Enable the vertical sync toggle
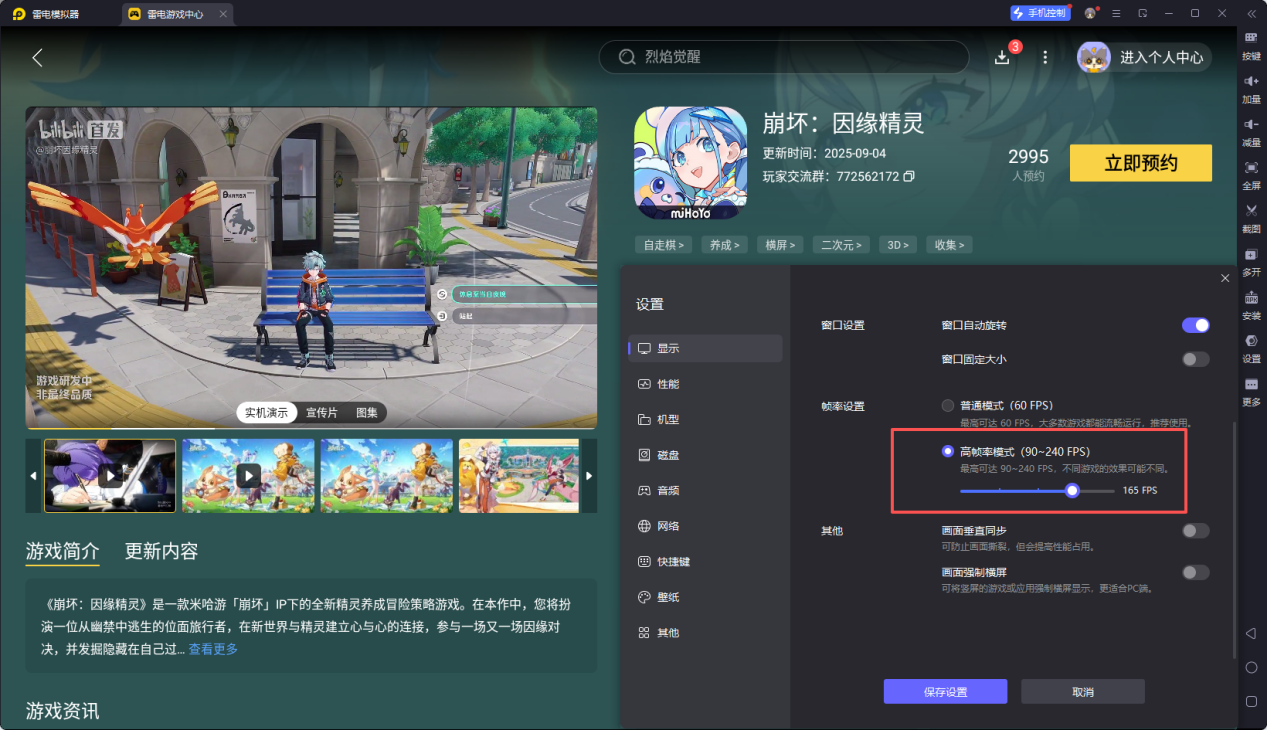 coord(1195,531)
